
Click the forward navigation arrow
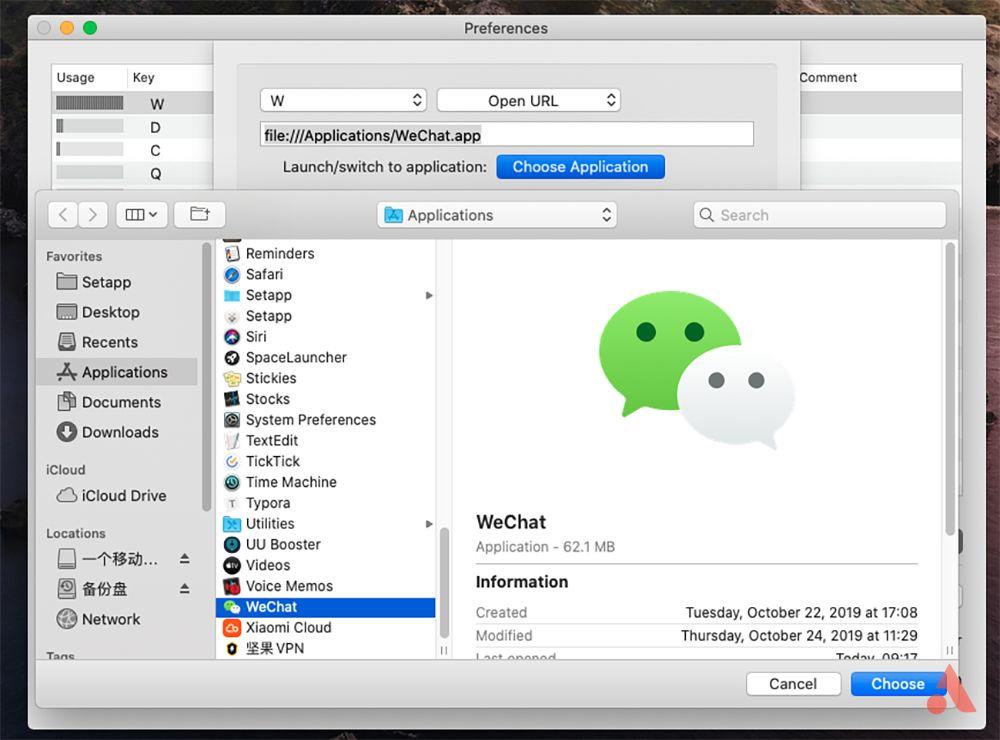pyautogui.click(x=93, y=215)
